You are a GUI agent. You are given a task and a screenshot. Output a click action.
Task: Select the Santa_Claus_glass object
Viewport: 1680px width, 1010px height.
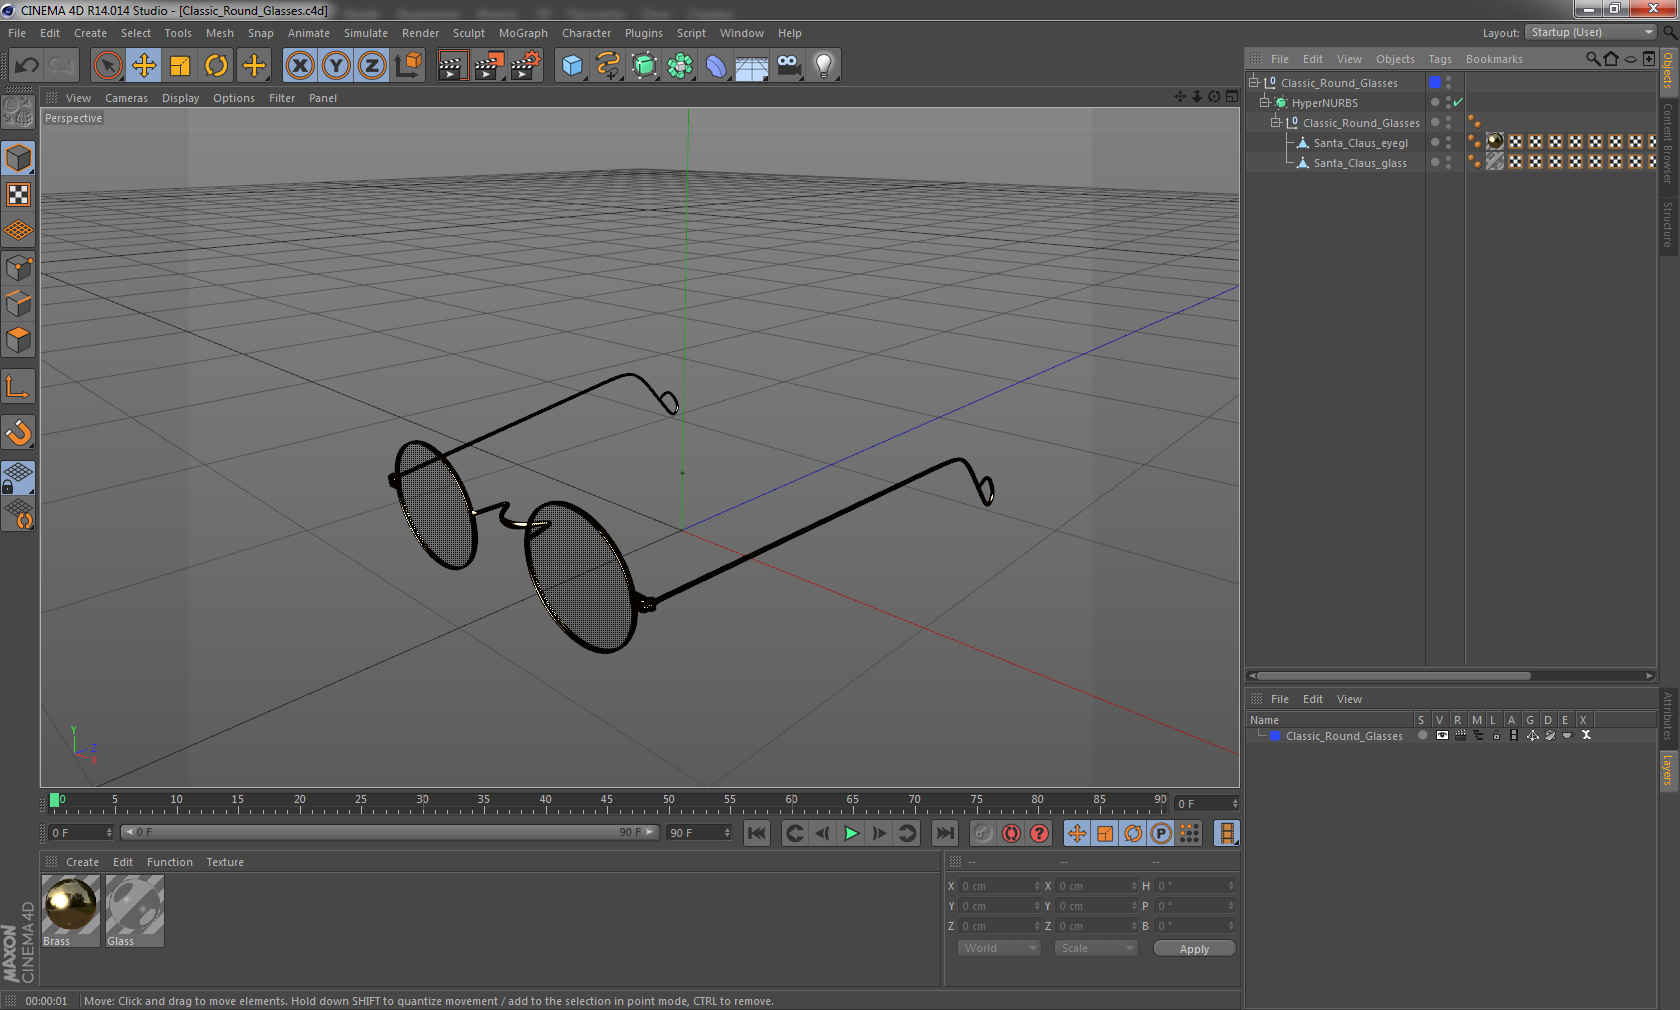(x=1360, y=163)
